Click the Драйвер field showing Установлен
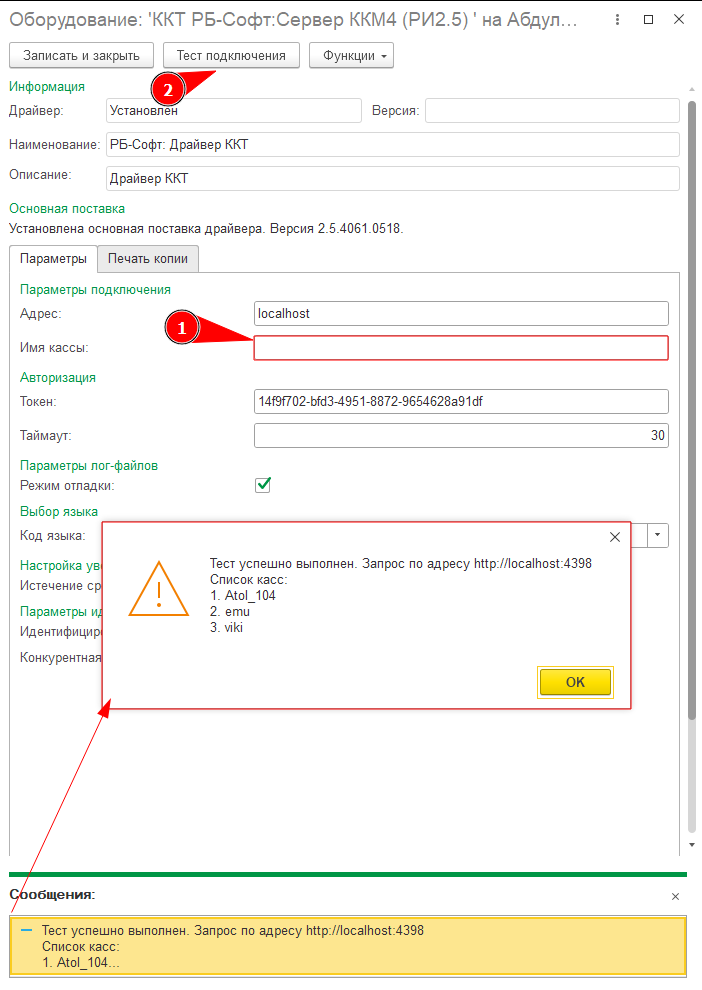702x990 pixels. tap(234, 110)
